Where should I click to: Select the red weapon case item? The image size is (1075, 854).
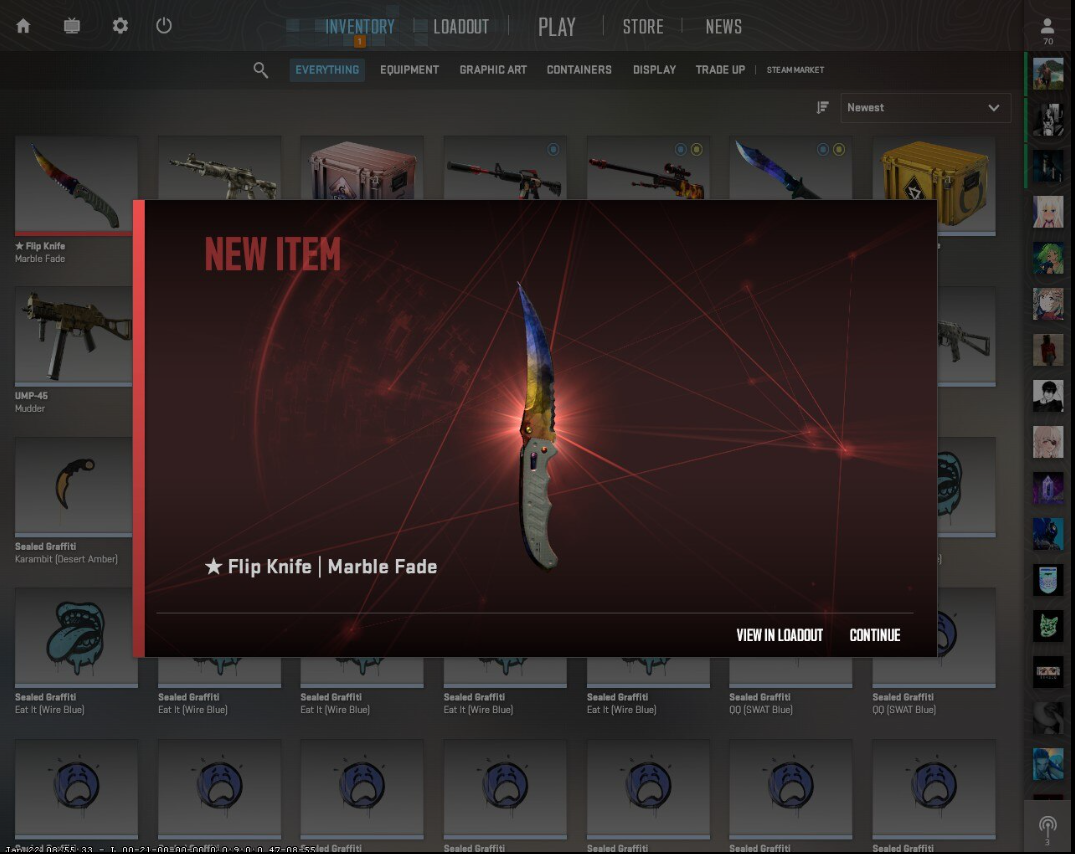click(x=362, y=169)
